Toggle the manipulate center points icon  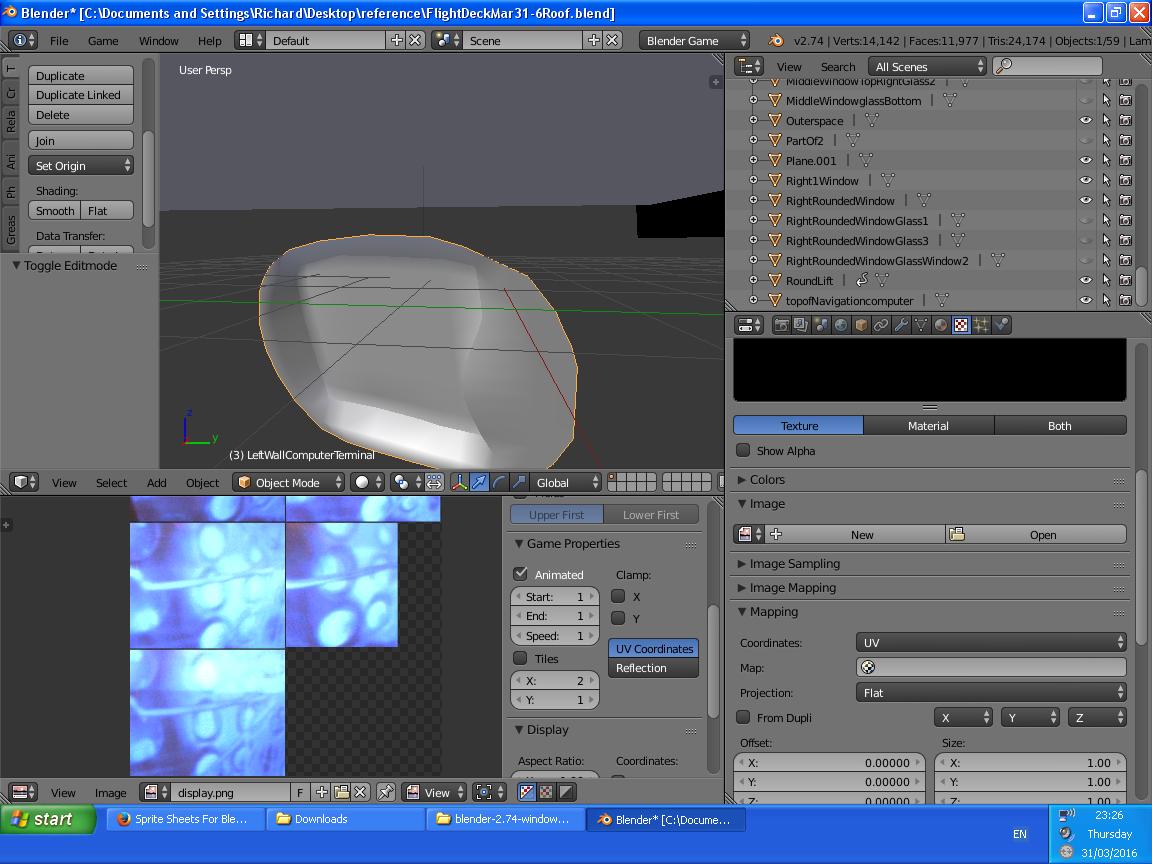click(x=434, y=483)
